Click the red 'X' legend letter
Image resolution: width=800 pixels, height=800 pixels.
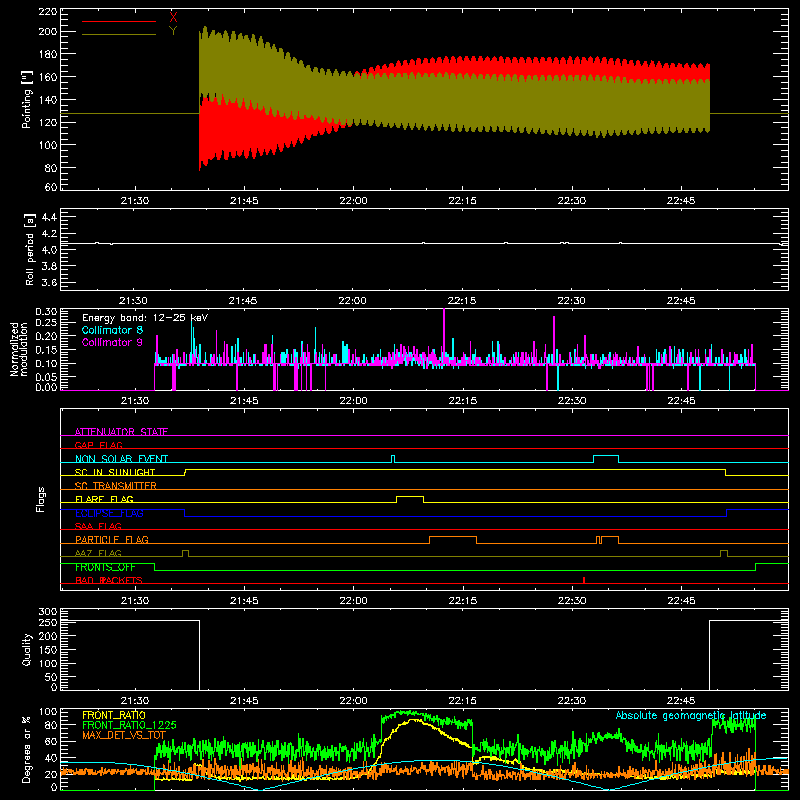click(x=173, y=18)
